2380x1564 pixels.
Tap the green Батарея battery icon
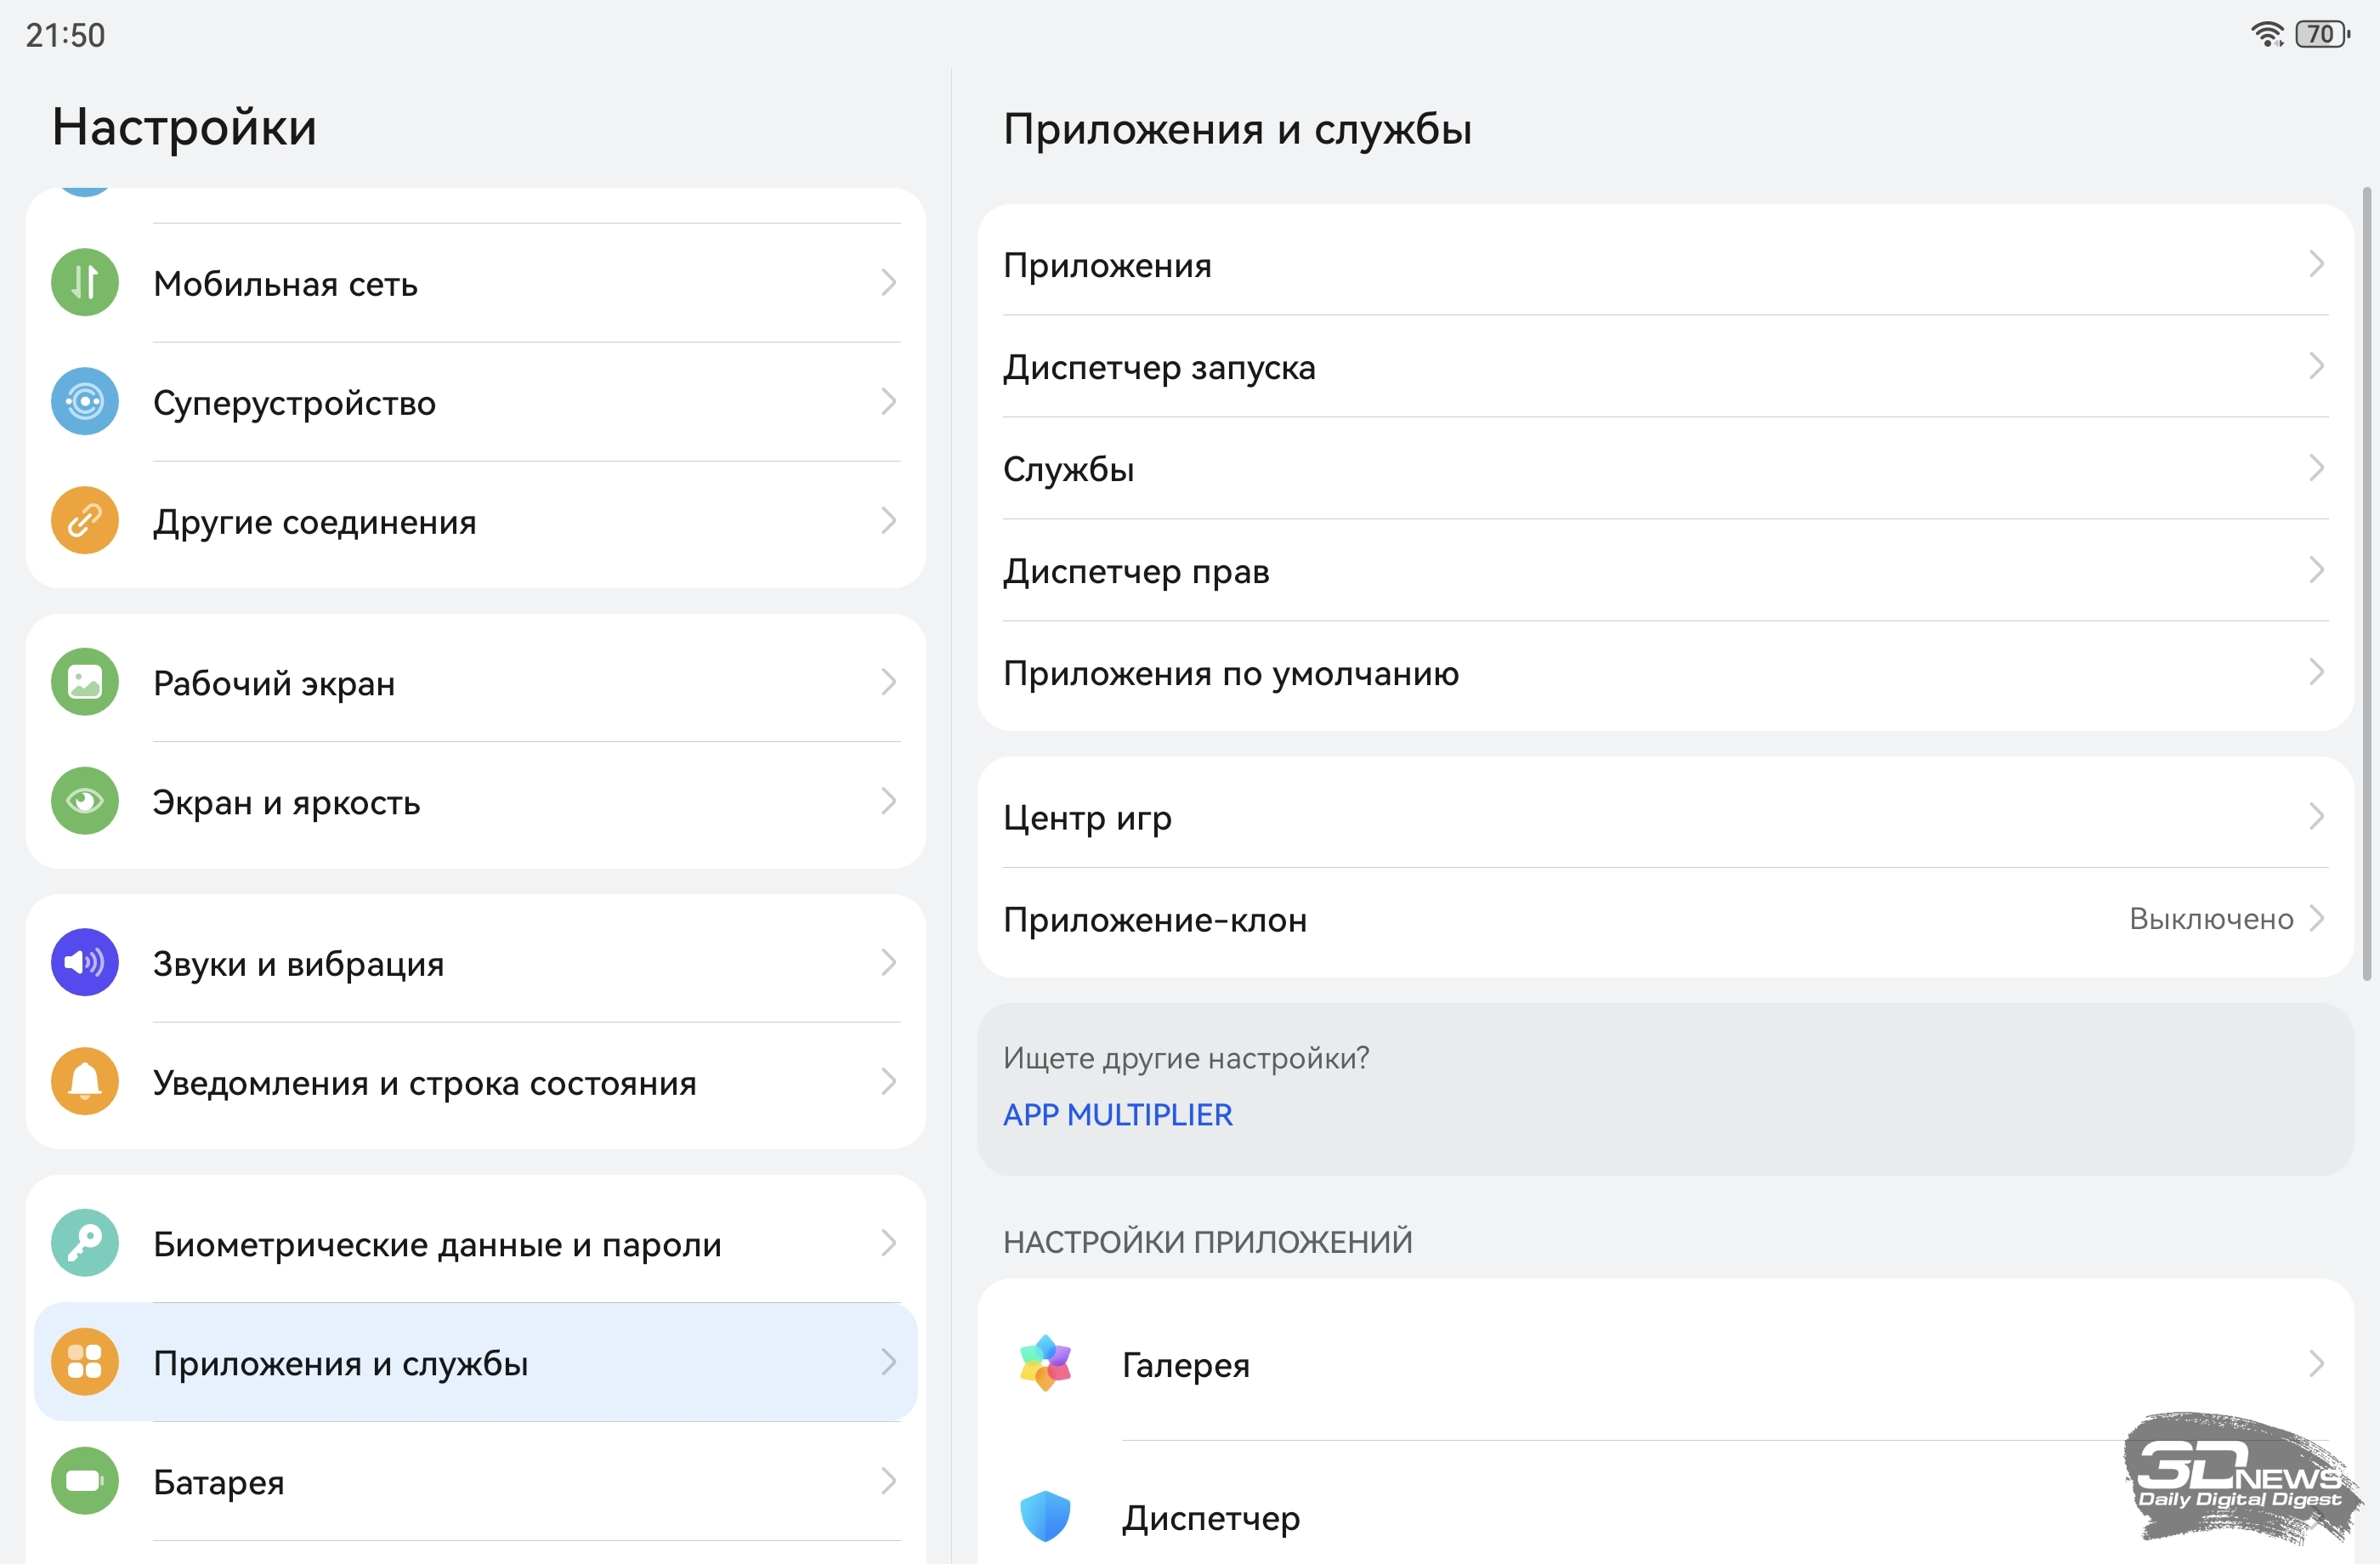point(85,1481)
